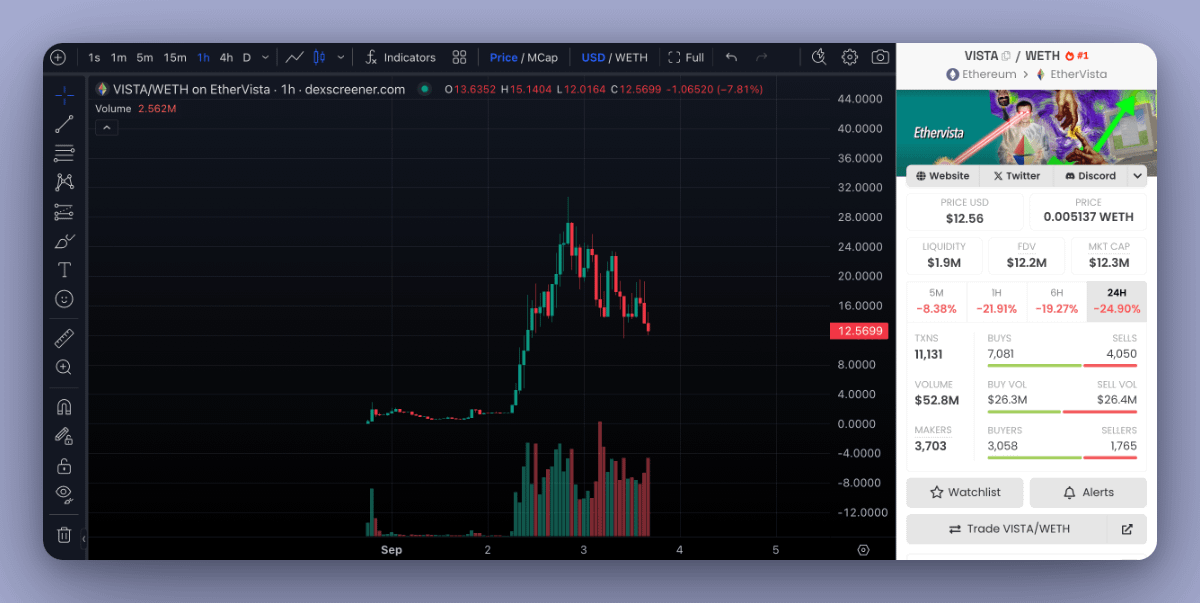This screenshot has width=1200, height=603.
Task: Open the Website link
Action: click(x=942, y=176)
